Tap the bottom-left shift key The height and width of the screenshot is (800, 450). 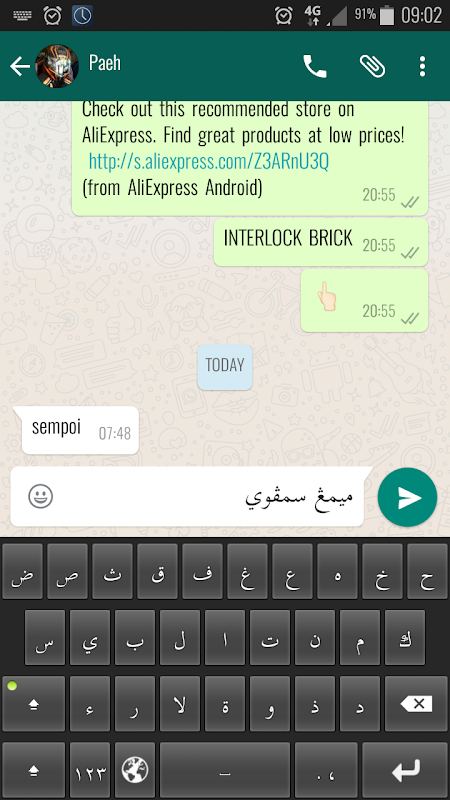click(x=34, y=769)
